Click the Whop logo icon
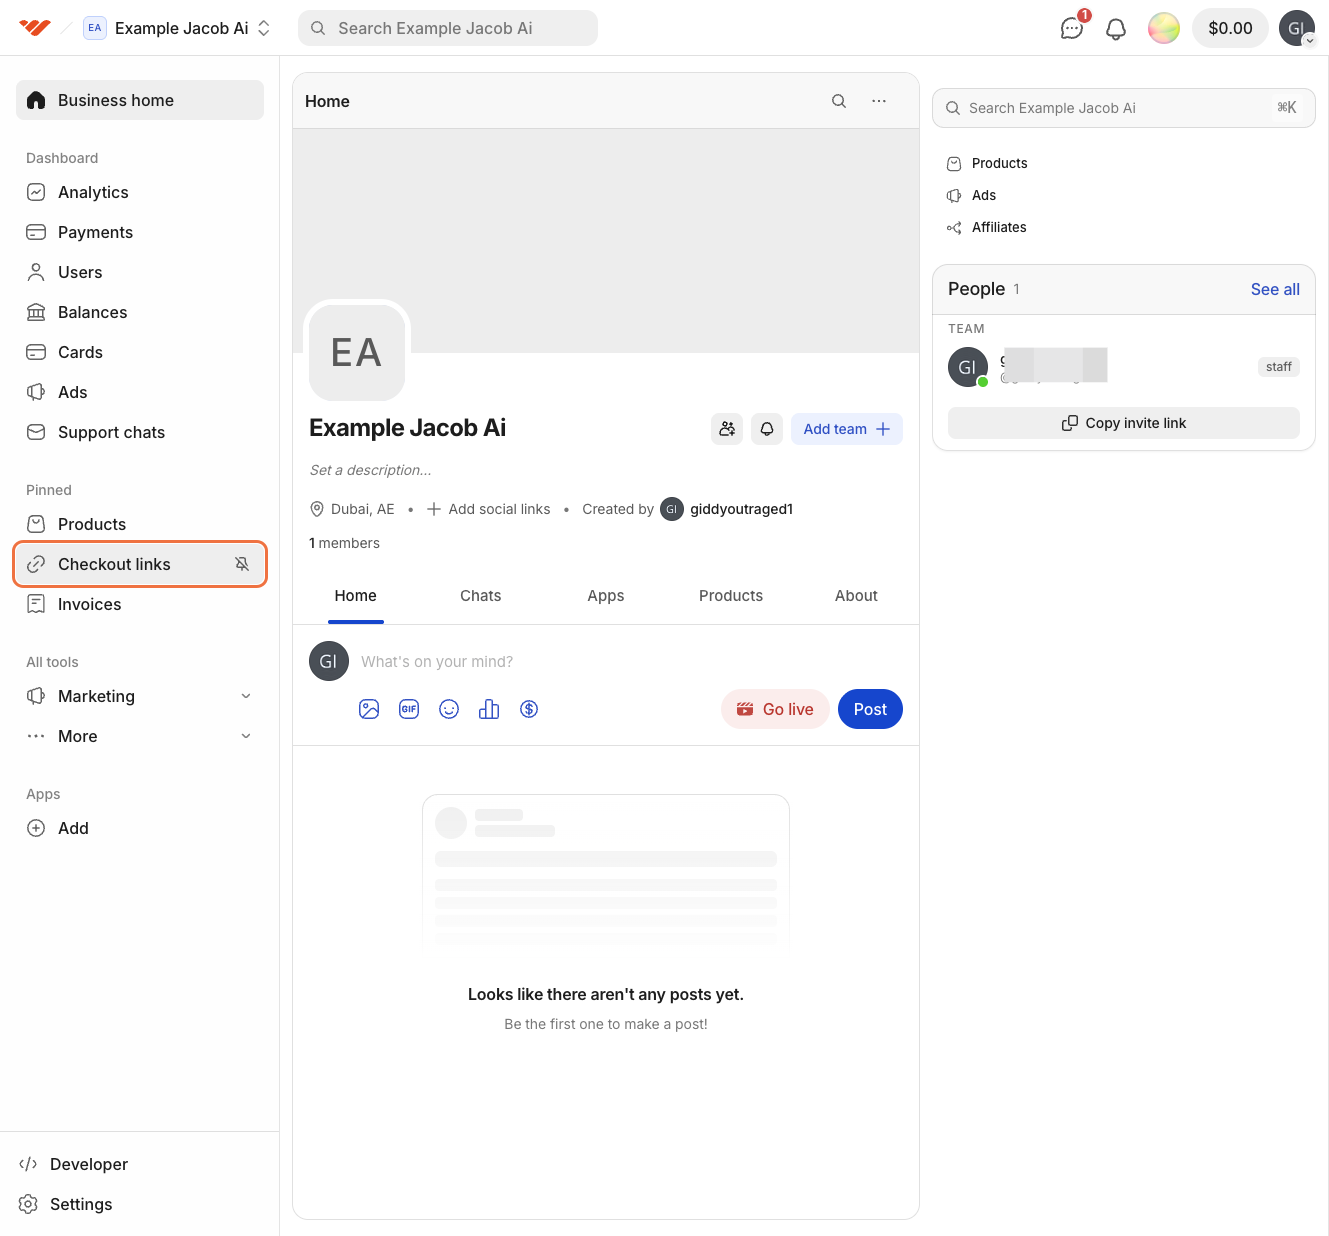1329x1236 pixels. pos(35,28)
